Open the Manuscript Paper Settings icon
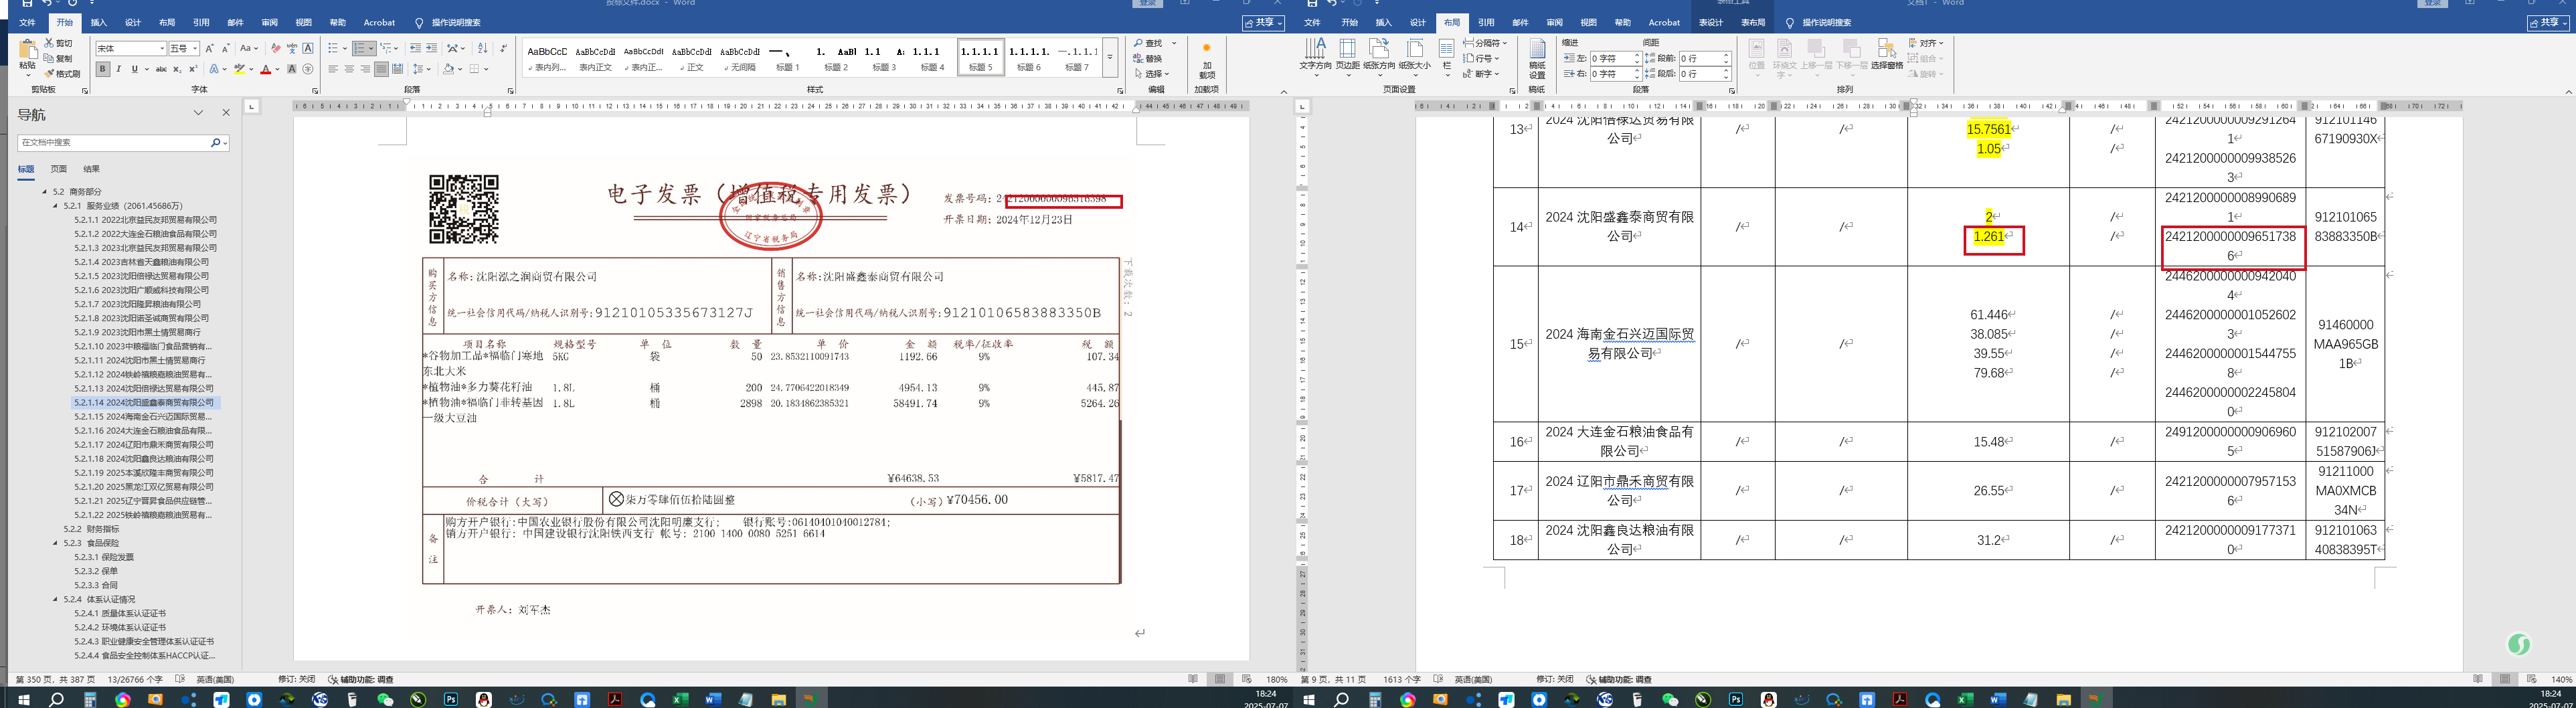This screenshot has width=2576, height=708. [1537, 58]
